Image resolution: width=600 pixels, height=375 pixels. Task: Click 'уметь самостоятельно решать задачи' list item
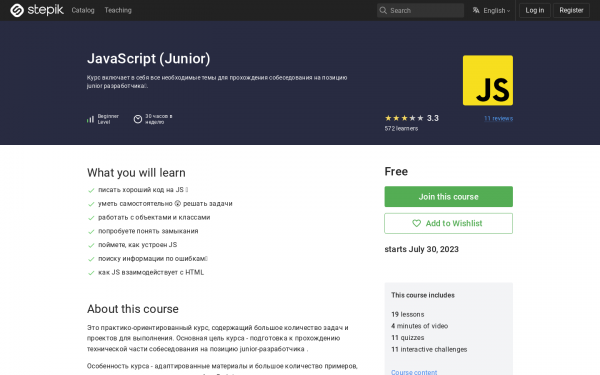[x=165, y=204]
